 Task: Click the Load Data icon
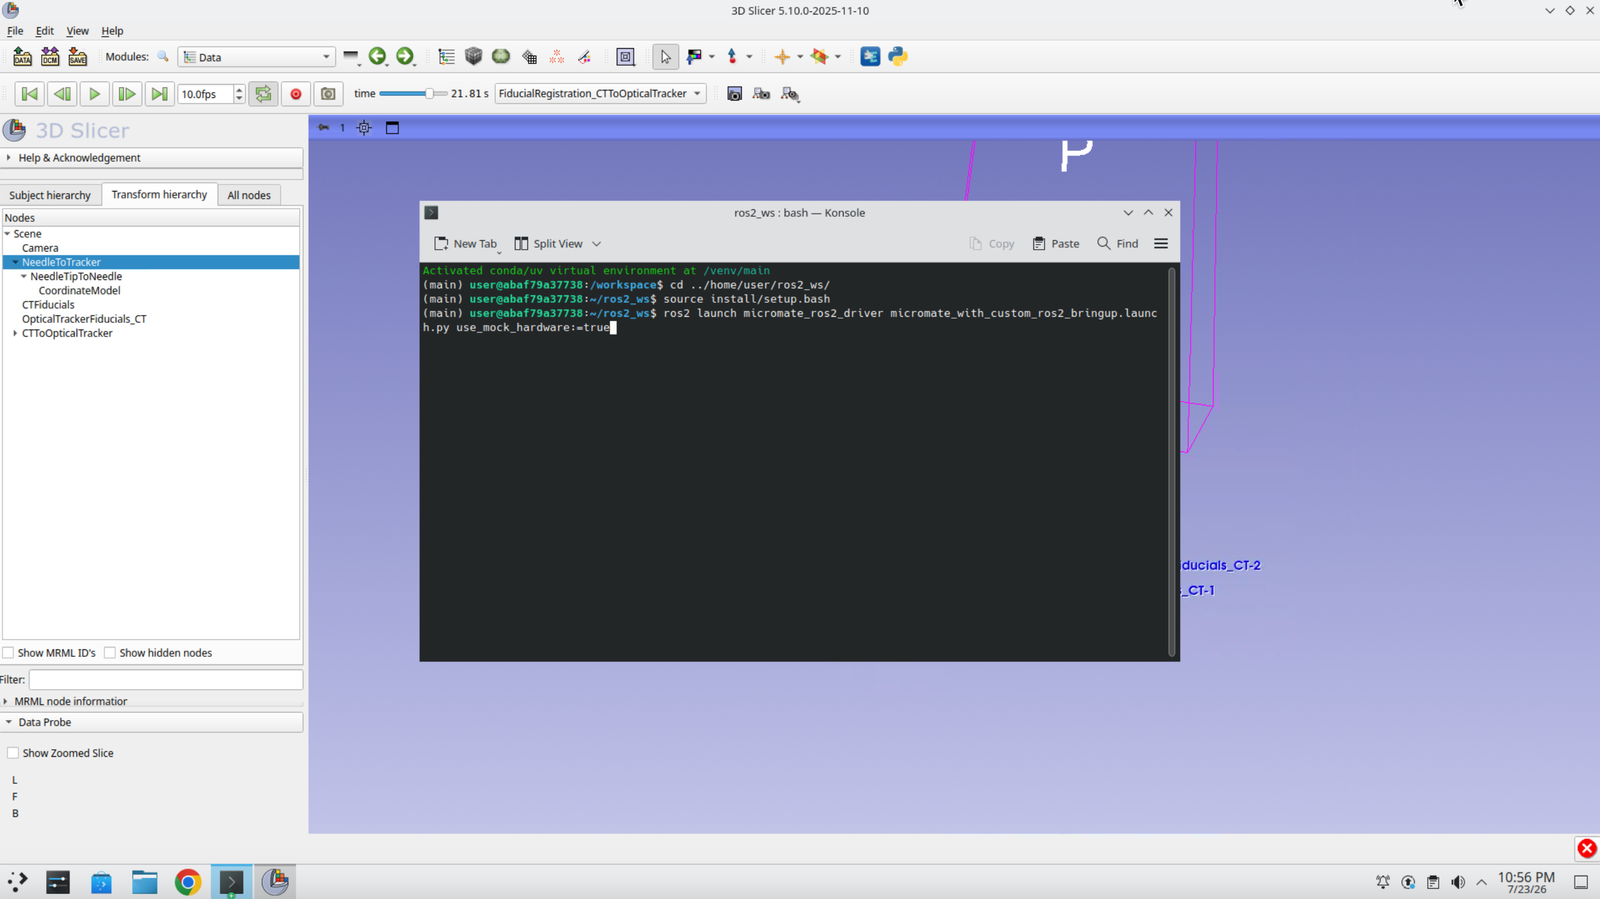click(22, 57)
